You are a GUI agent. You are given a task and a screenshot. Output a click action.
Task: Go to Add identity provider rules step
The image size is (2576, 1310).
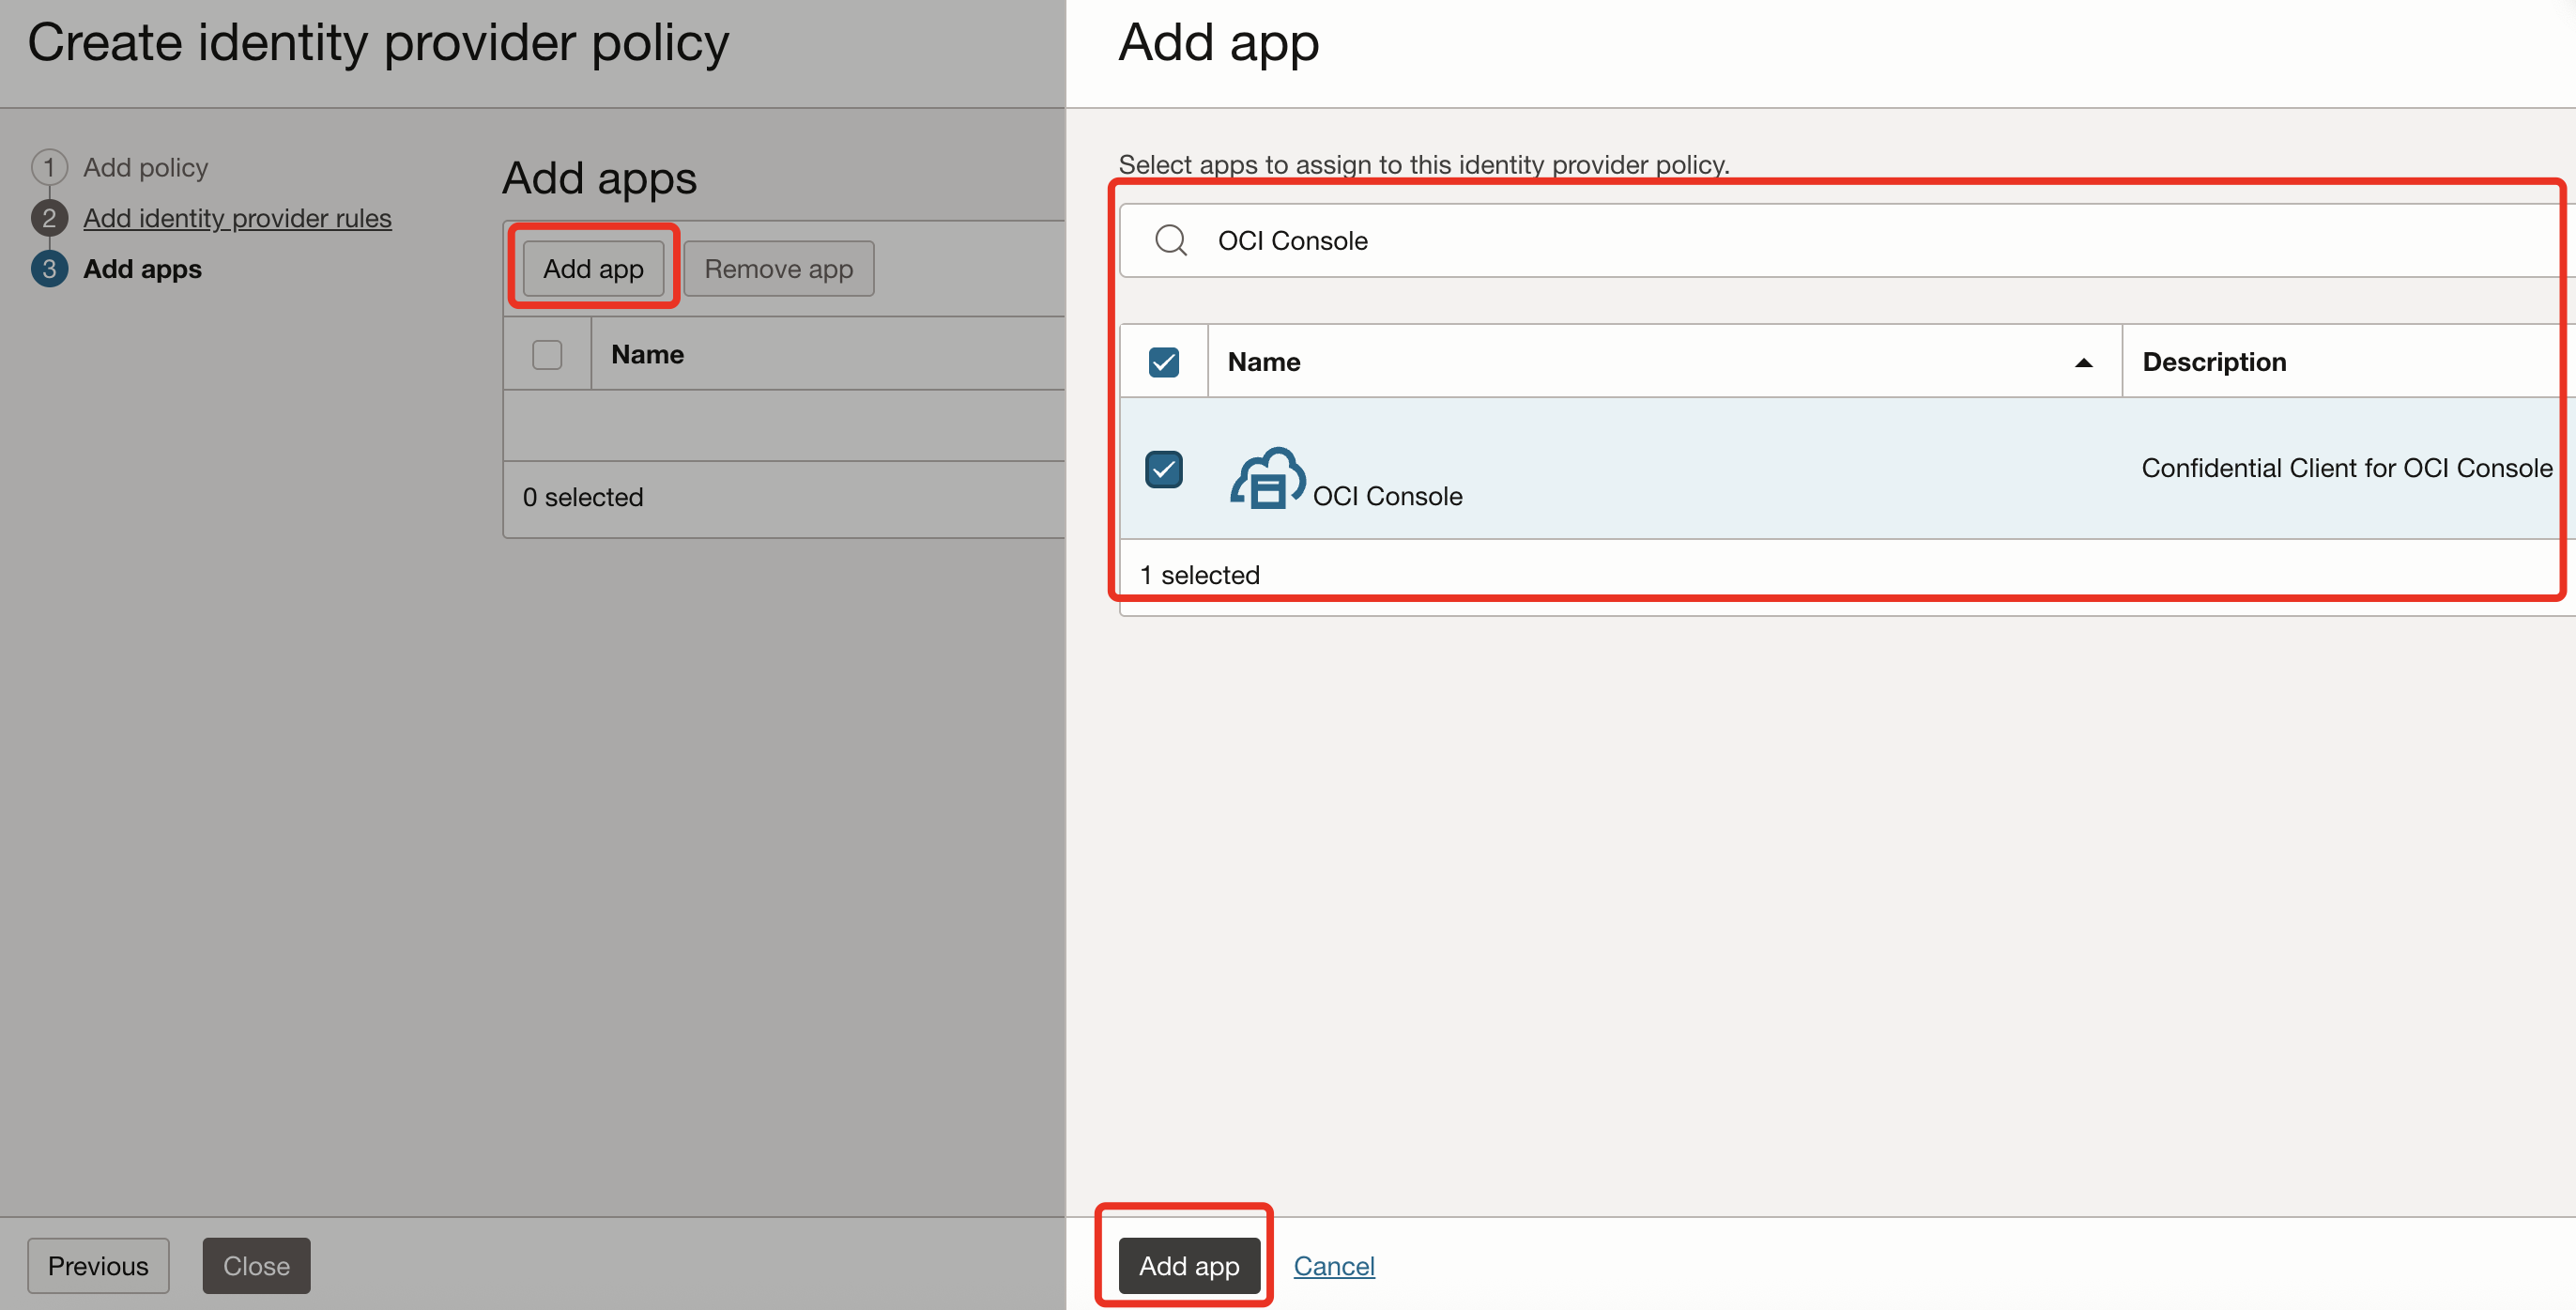tap(237, 218)
